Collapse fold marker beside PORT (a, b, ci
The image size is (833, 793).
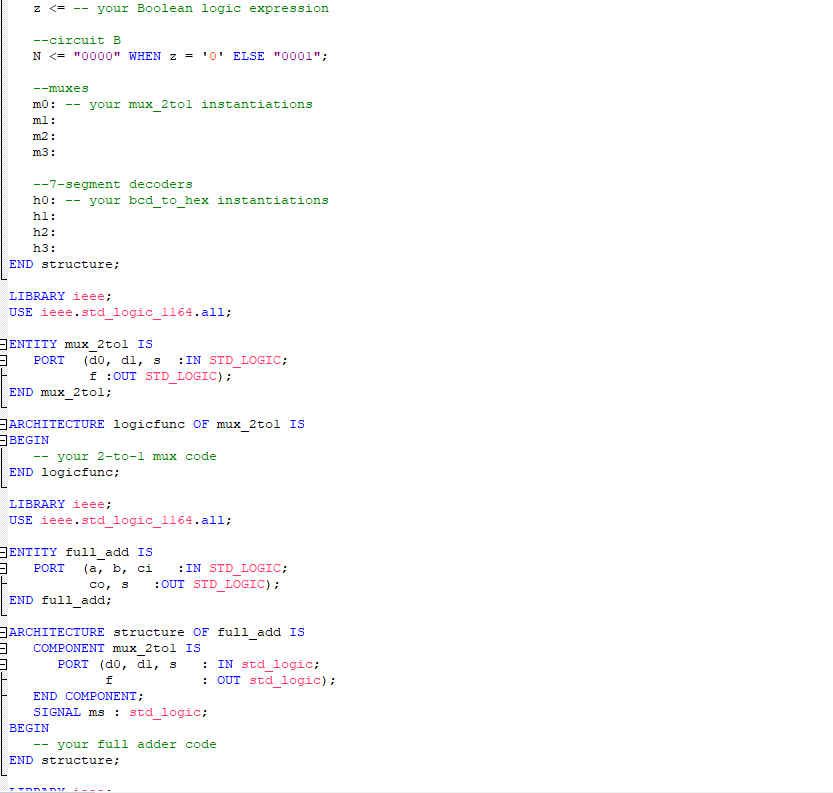(3, 568)
